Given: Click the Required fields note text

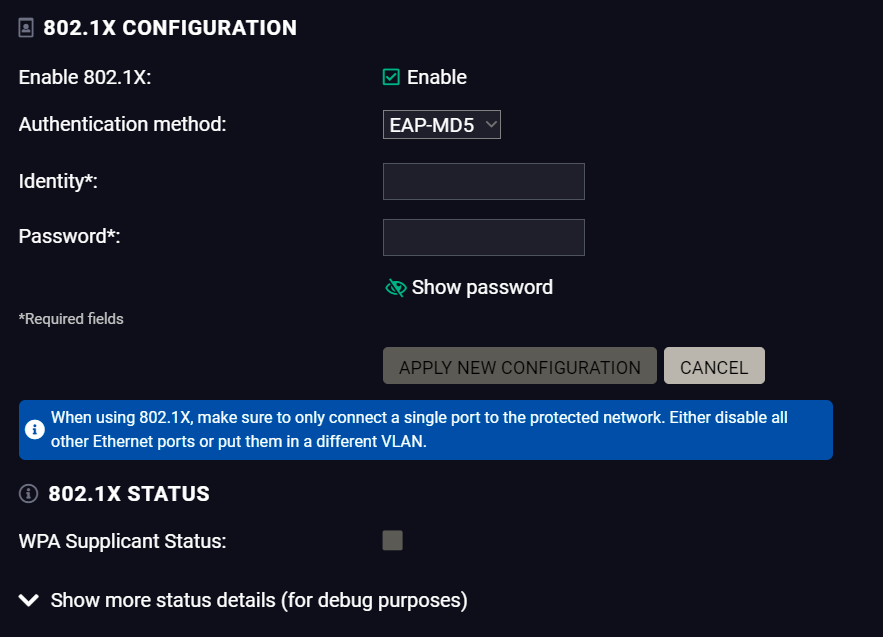Looking at the screenshot, I should [x=71, y=319].
